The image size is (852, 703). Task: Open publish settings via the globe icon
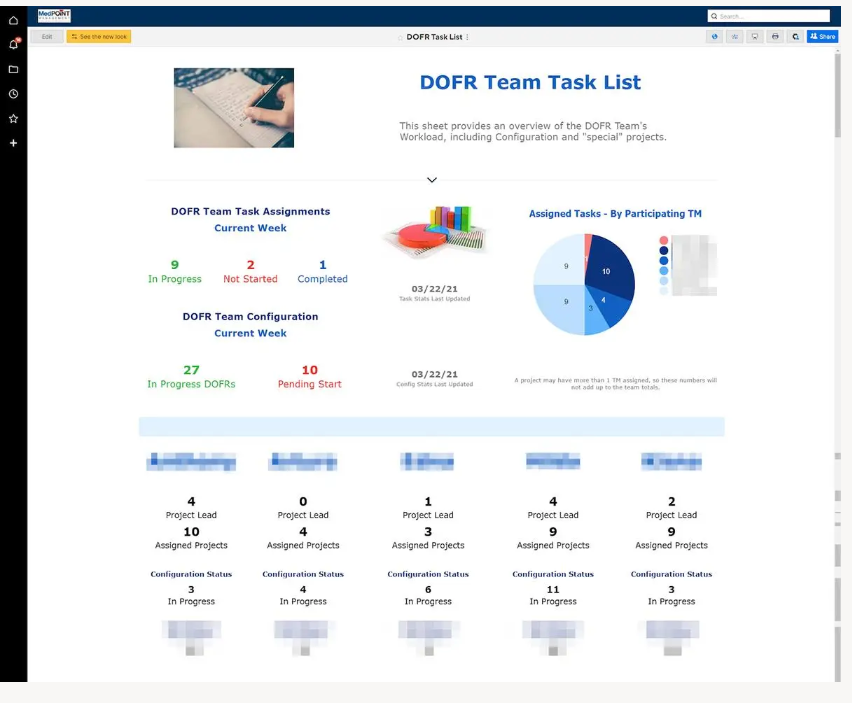click(x=715, y=36)
